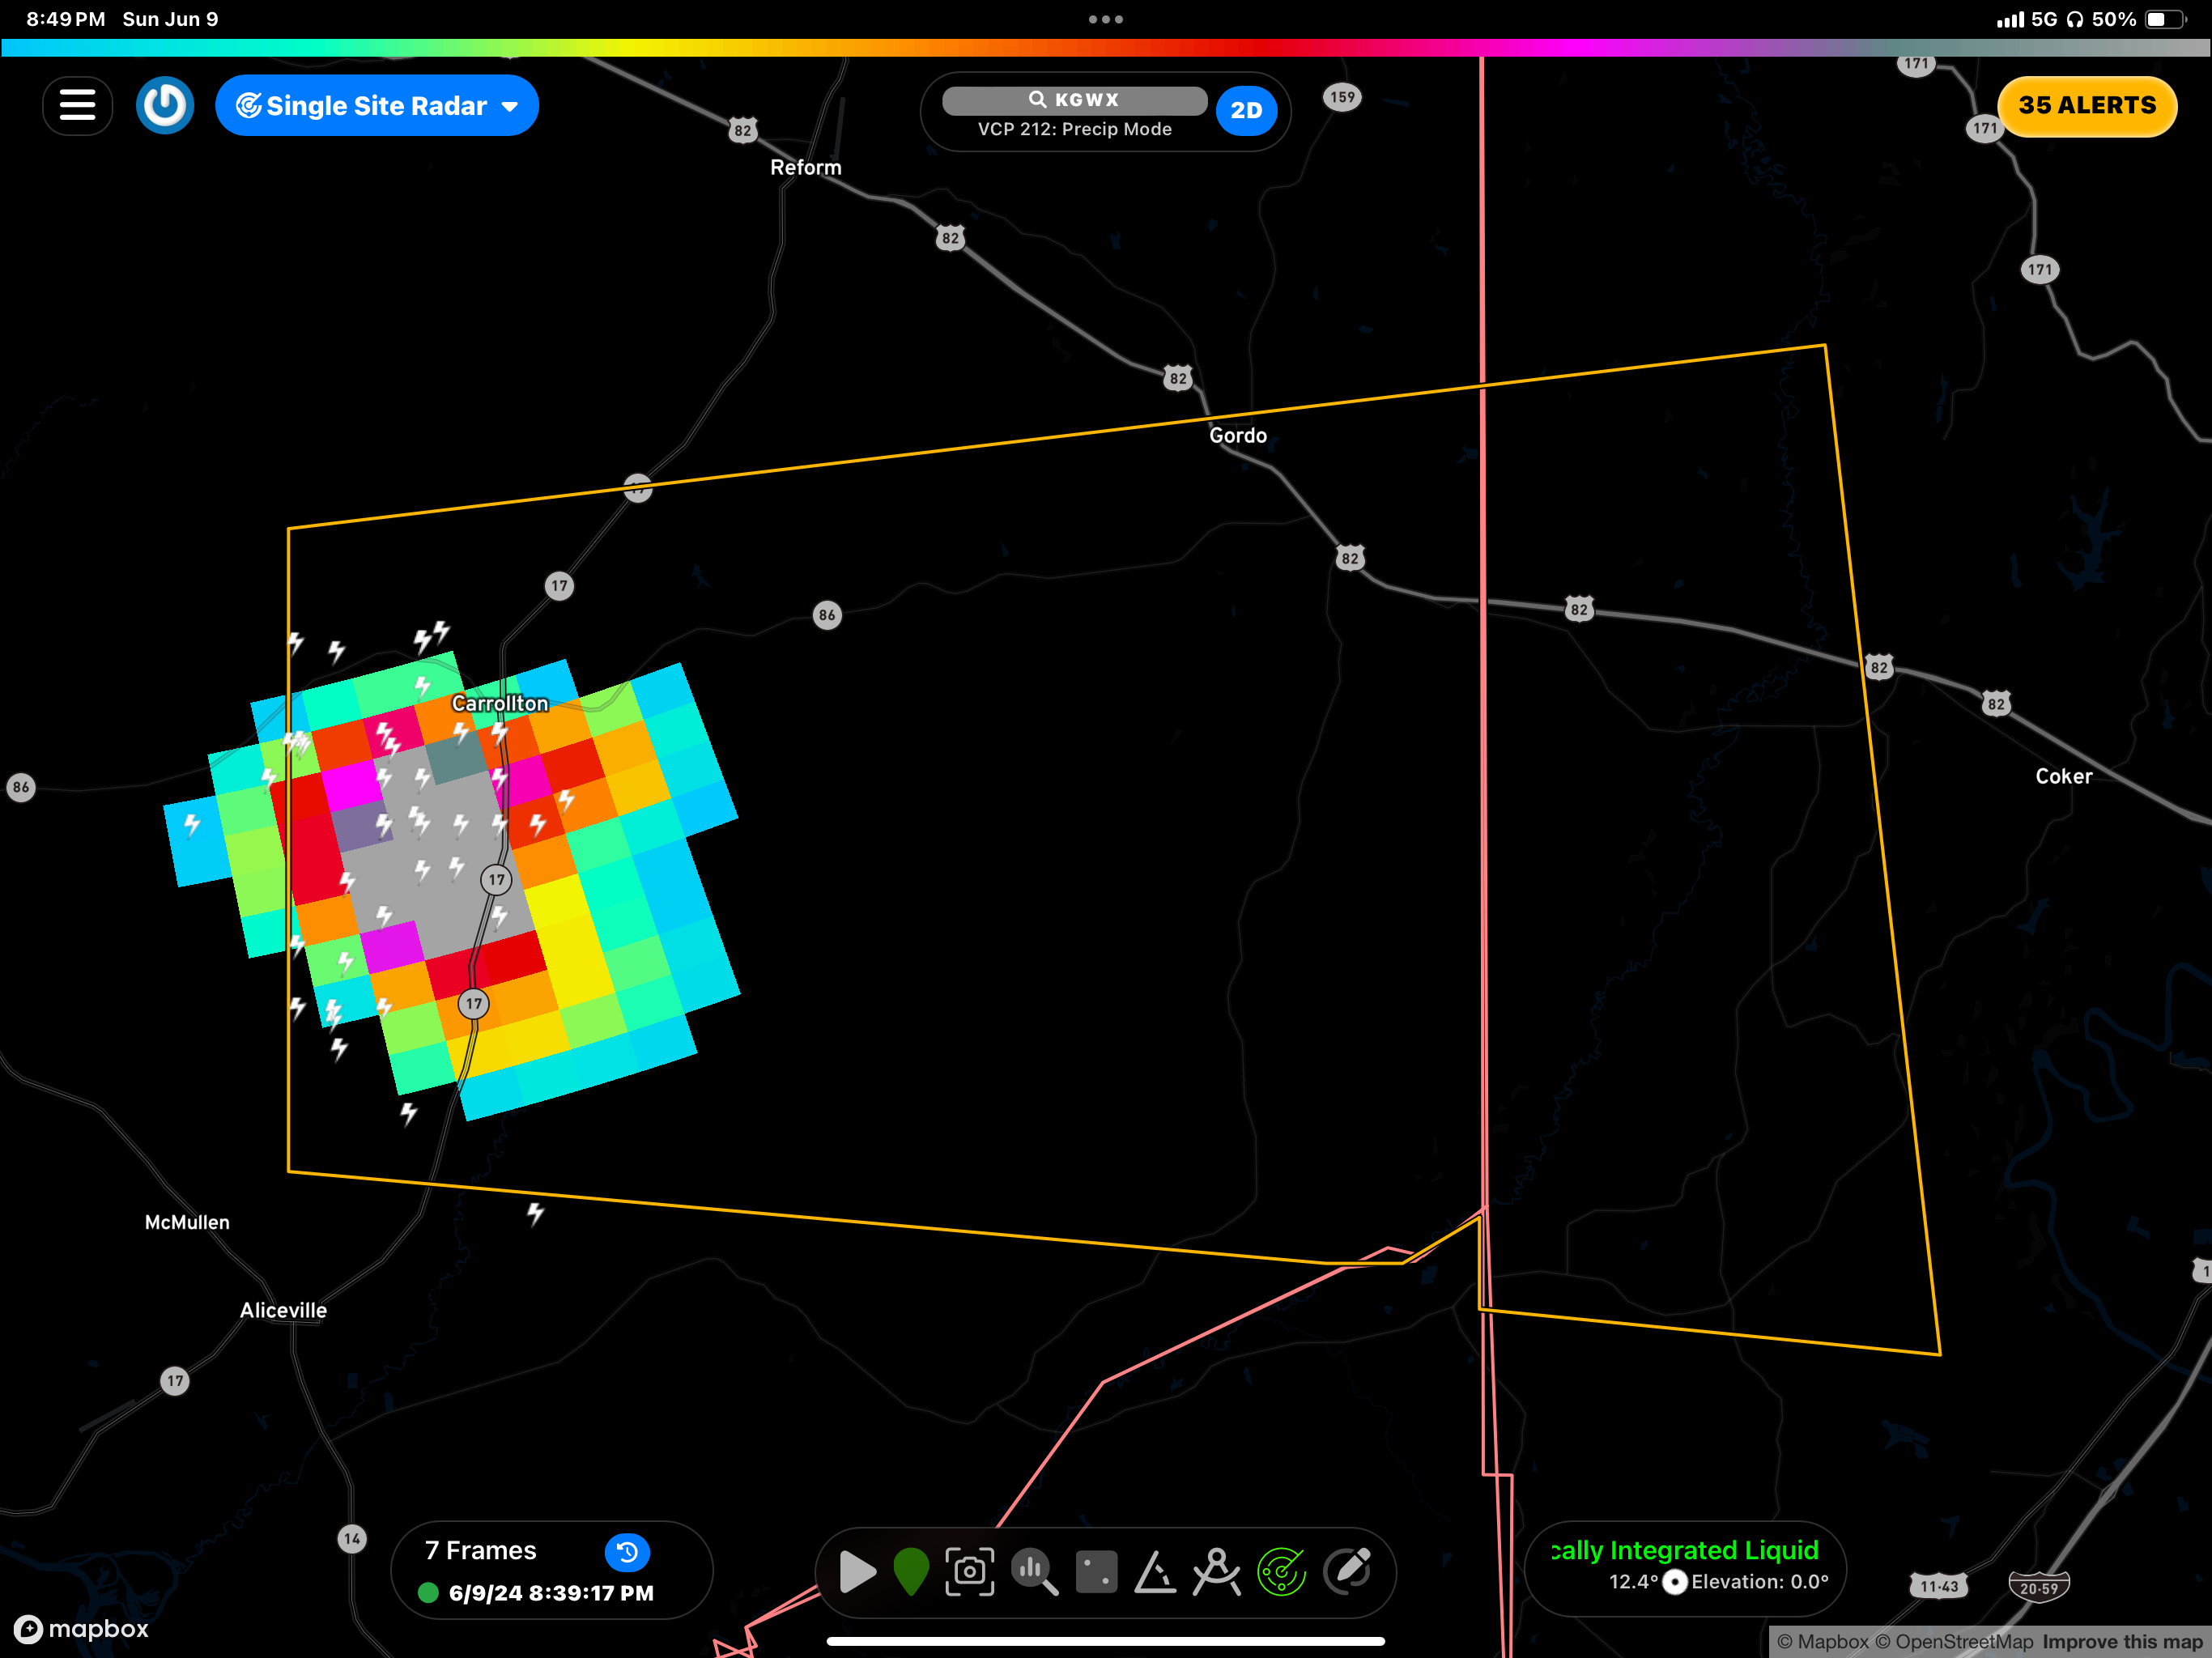Click the frames history loop icon

[x=627, y=1552]
